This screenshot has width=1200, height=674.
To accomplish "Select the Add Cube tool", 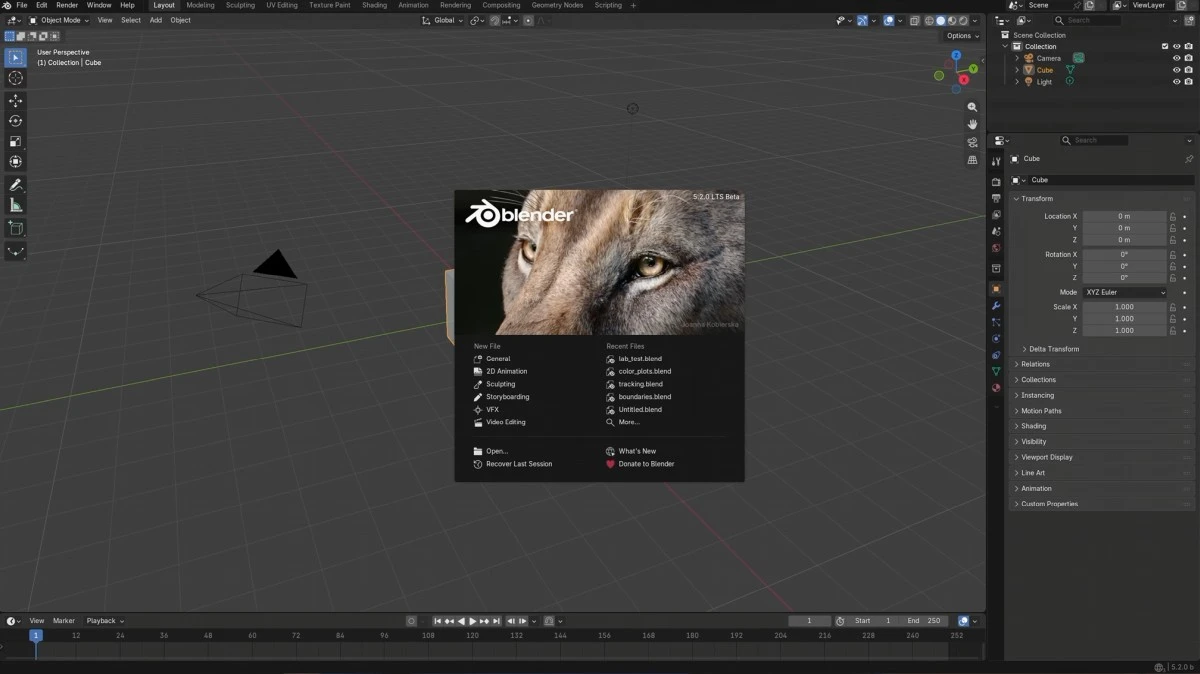I will coord(16,228).
